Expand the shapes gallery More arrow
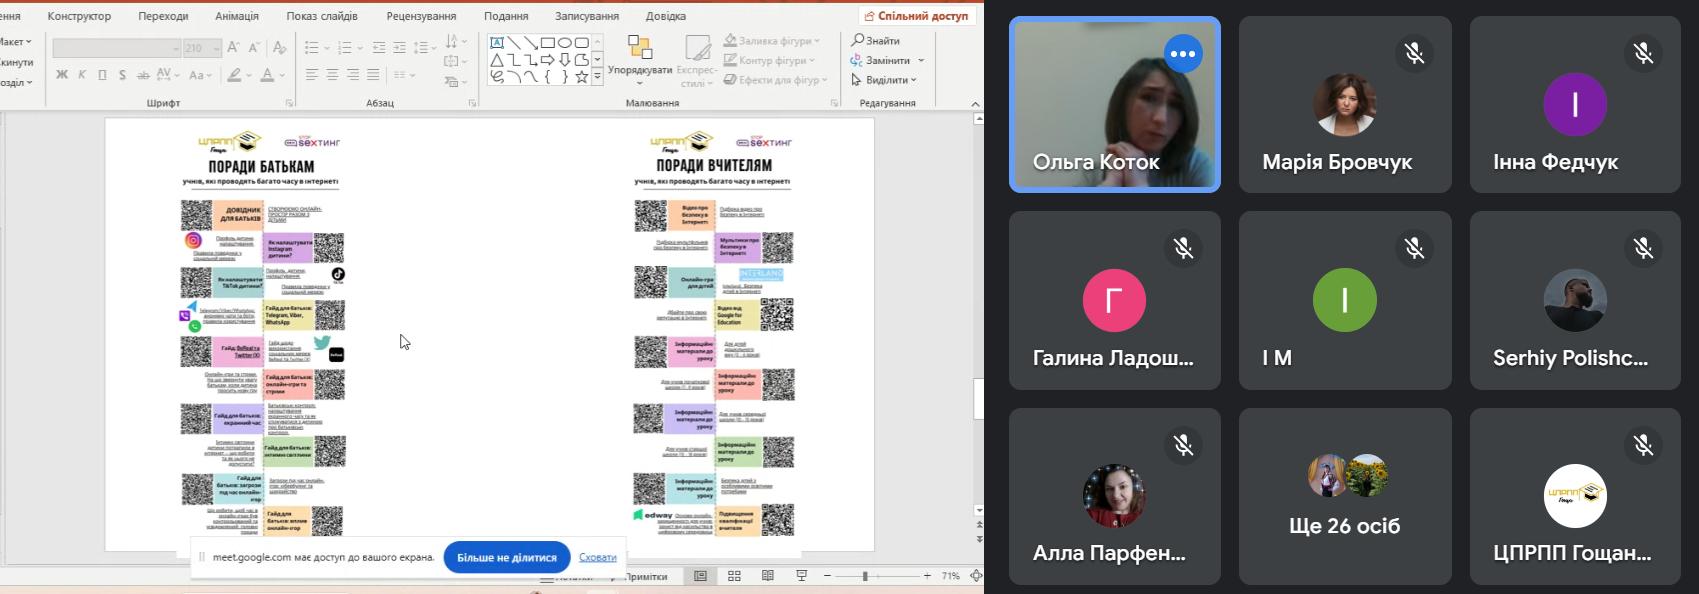This screenshot has width=1699, height=594. [x=598, y=77]
